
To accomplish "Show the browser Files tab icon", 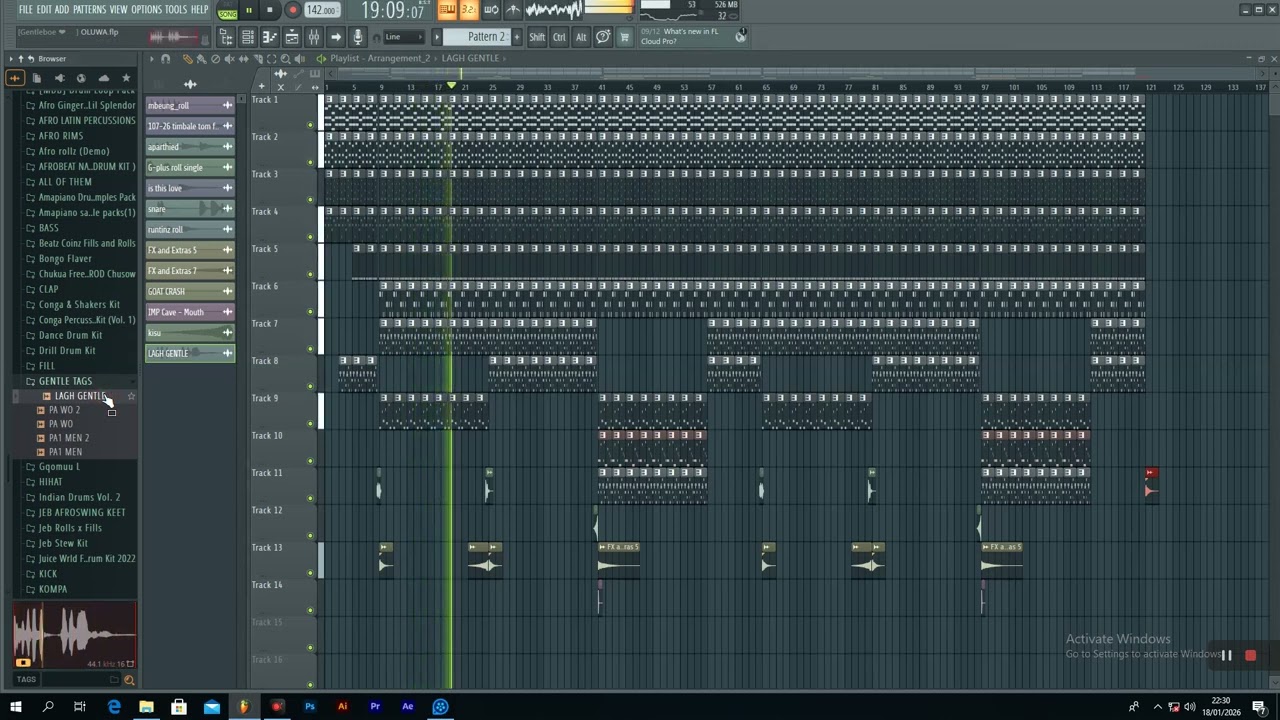I will click(x=37, y=78).
